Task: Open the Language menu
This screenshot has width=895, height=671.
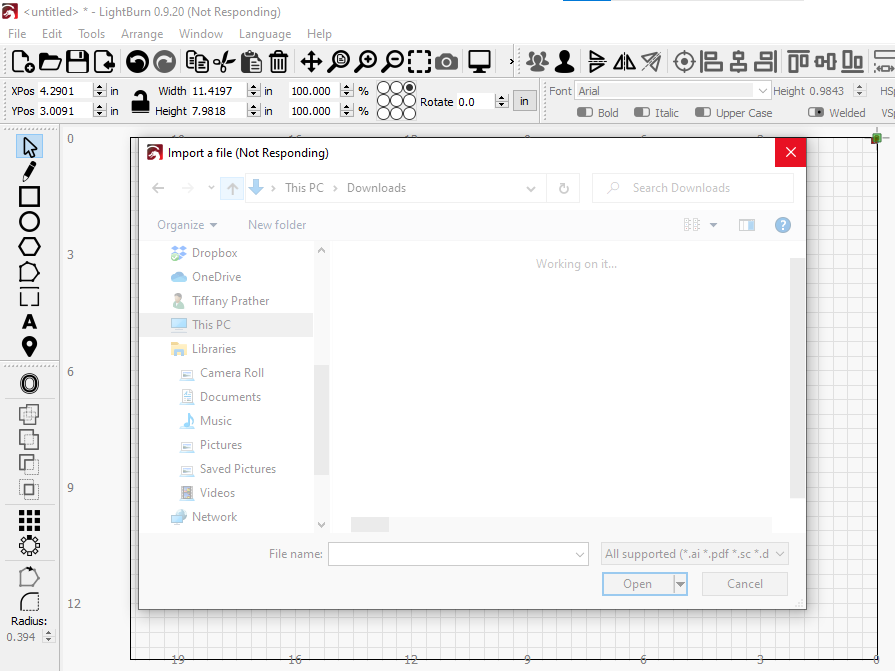Action: [x=265, y=34]
